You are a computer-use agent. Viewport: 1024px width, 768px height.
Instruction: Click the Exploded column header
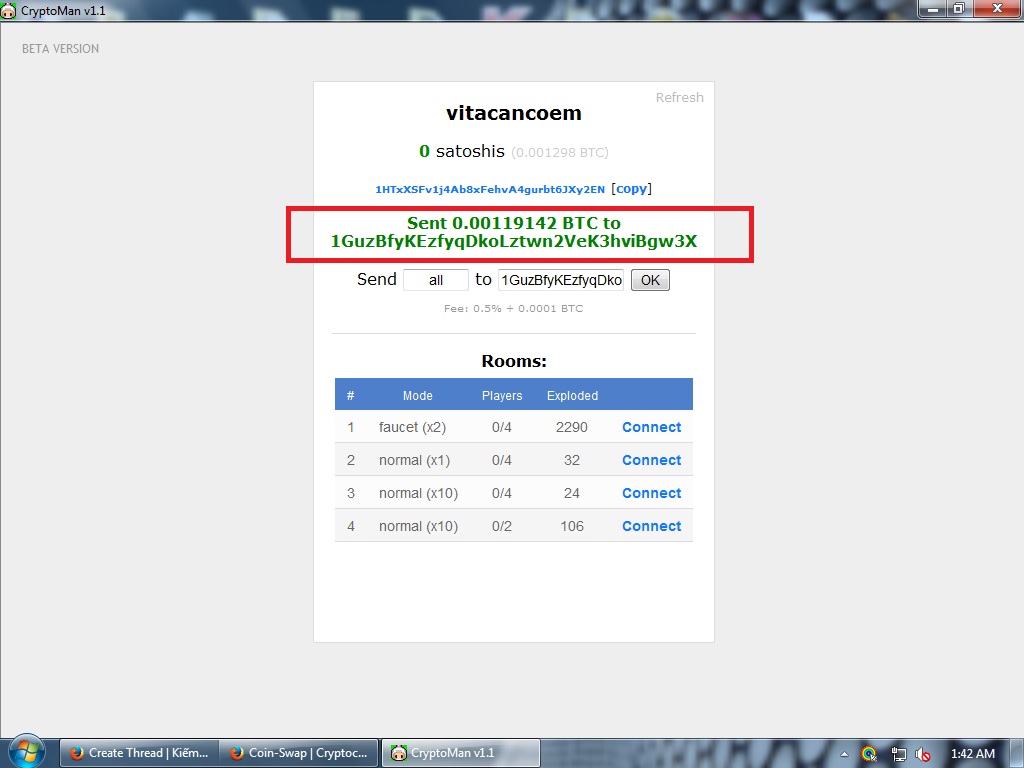click(572, 396)
